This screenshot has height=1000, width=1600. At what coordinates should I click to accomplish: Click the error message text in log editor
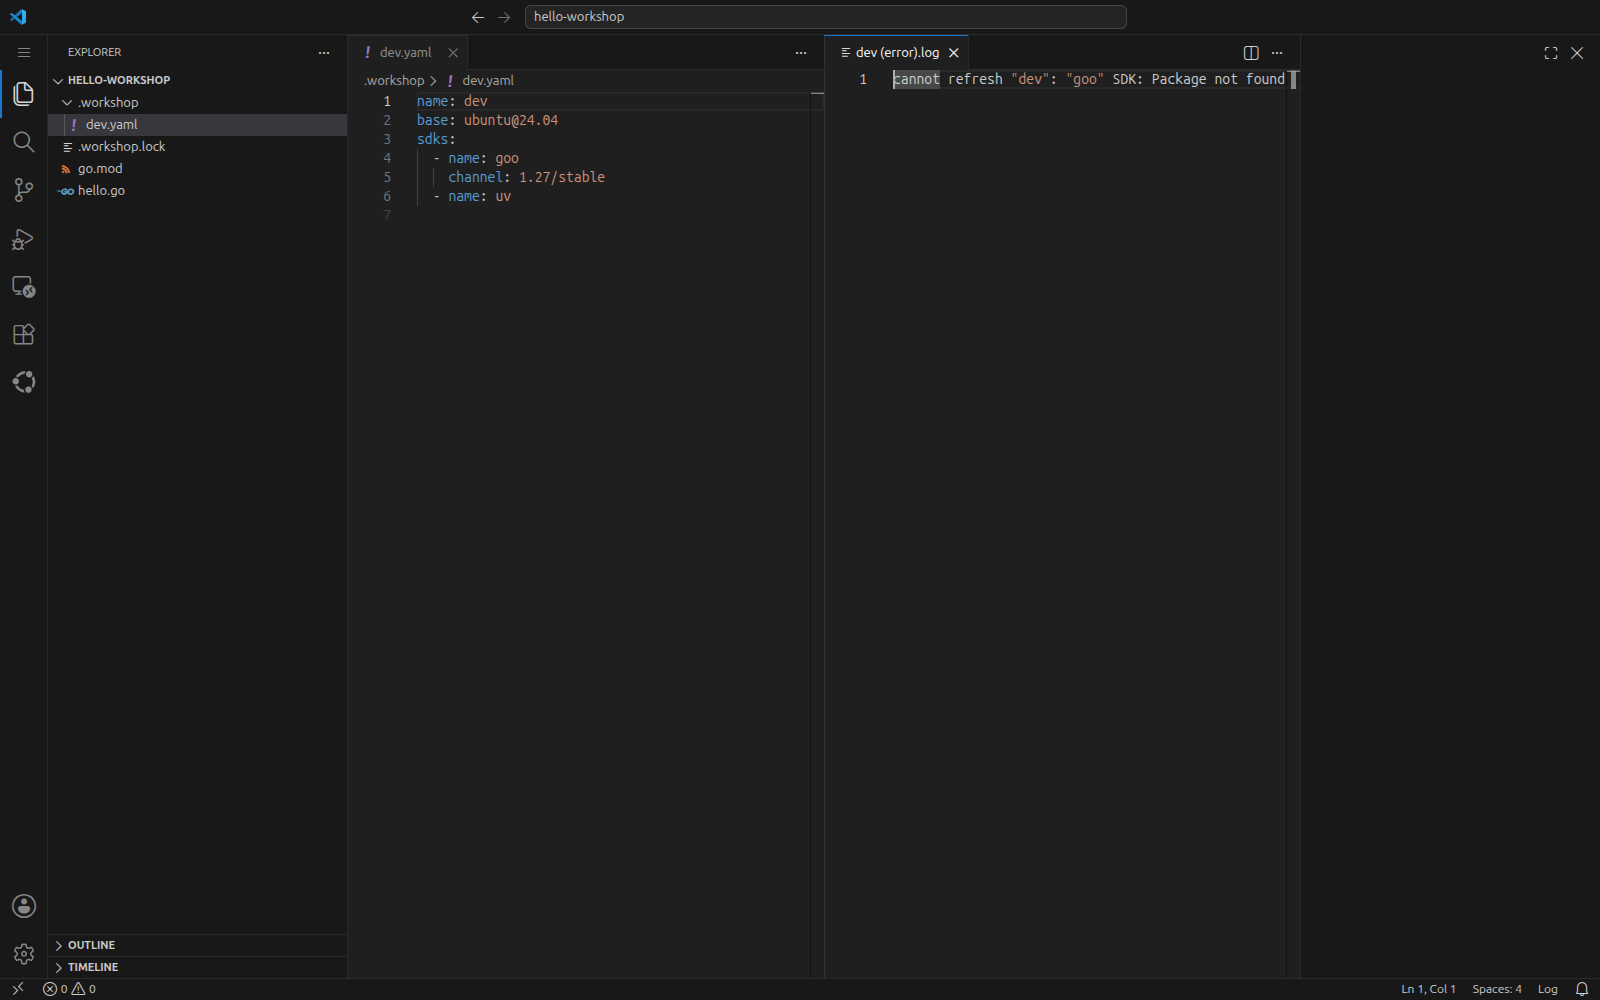pyautogui.click(x=1089, y=79)
